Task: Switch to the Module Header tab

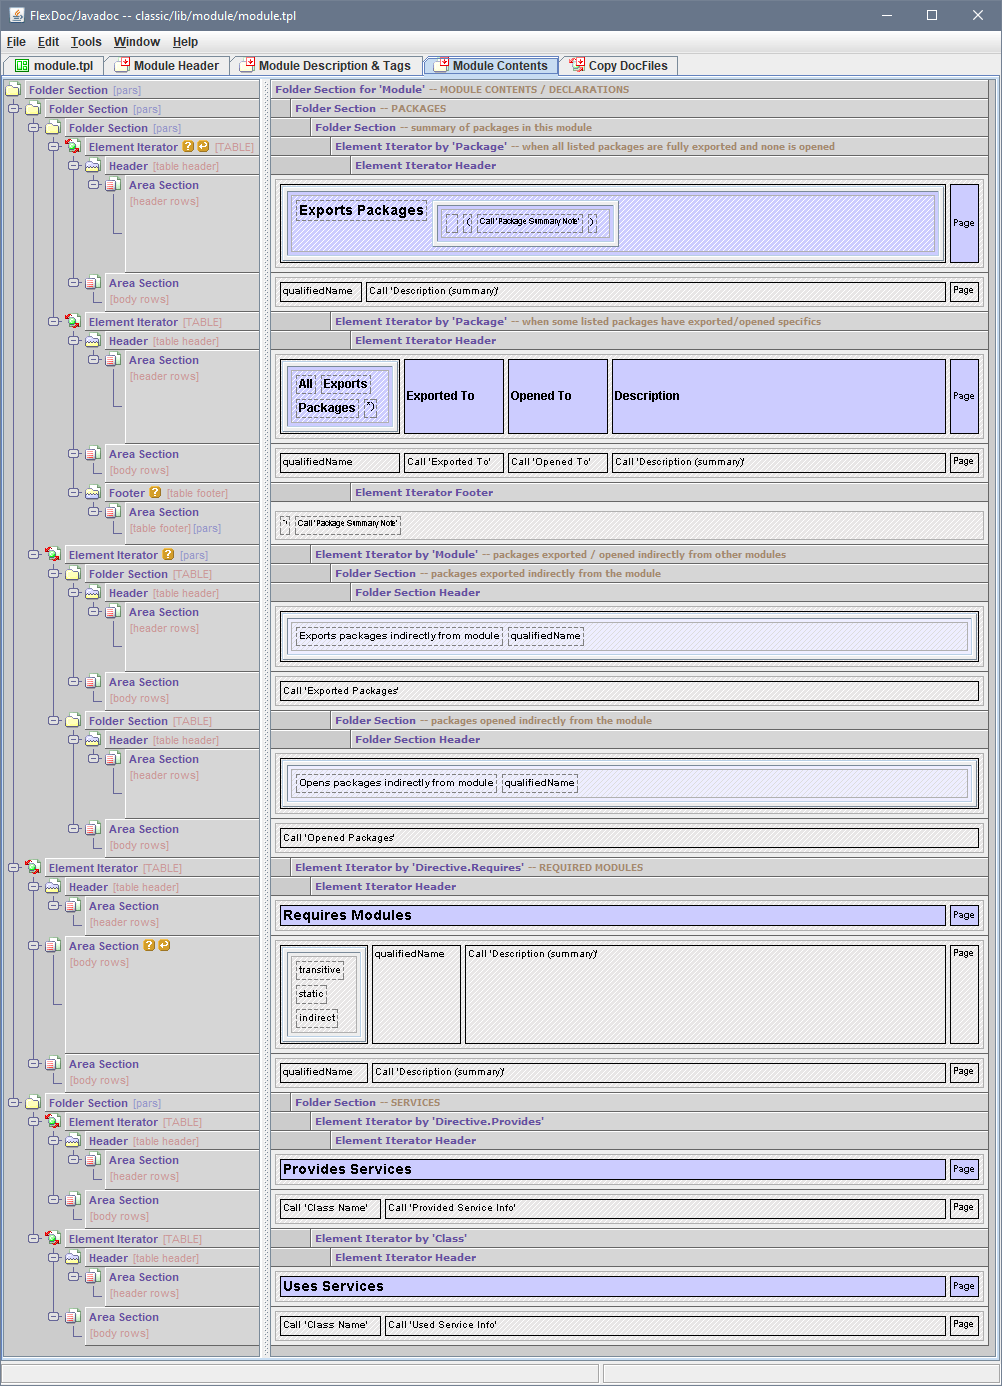Action: [x=166, y=66]
